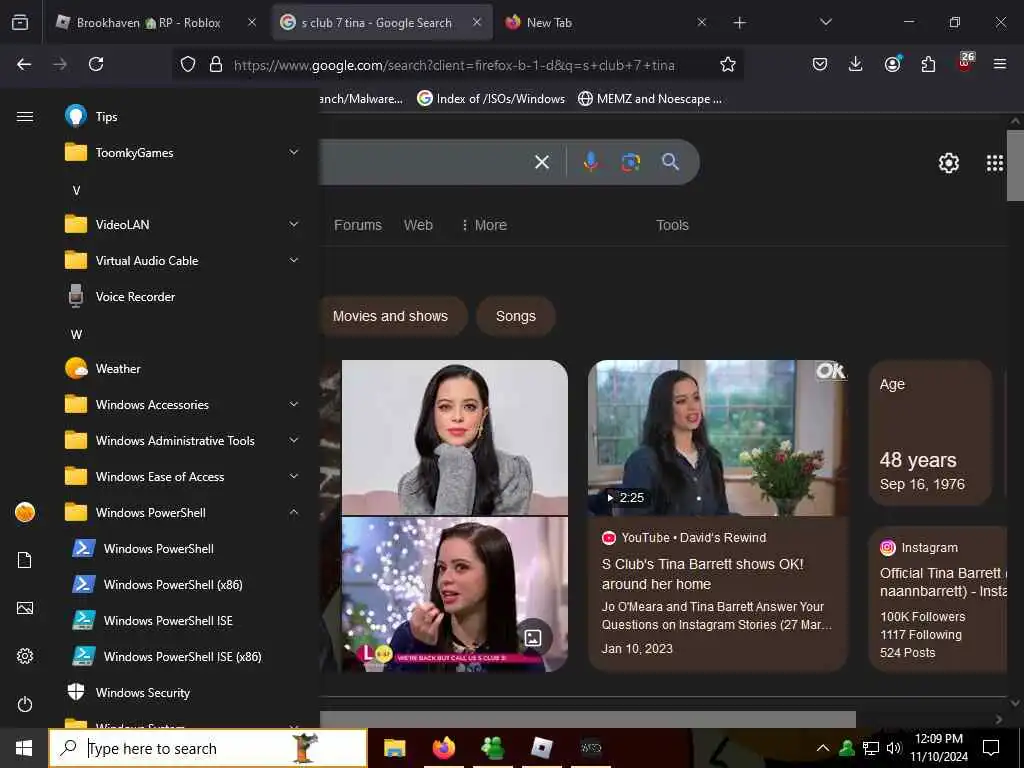
Task: Open Roblox from the taskbar
Action: [541, 748]
